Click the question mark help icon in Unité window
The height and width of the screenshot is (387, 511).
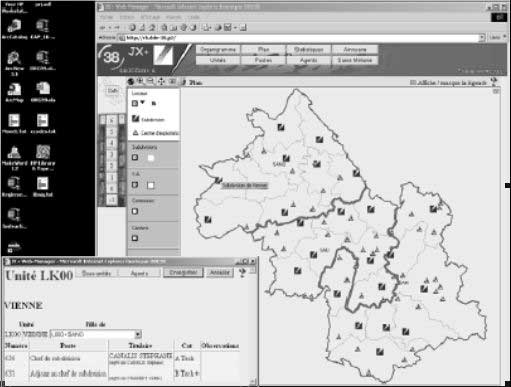[242, 273]
